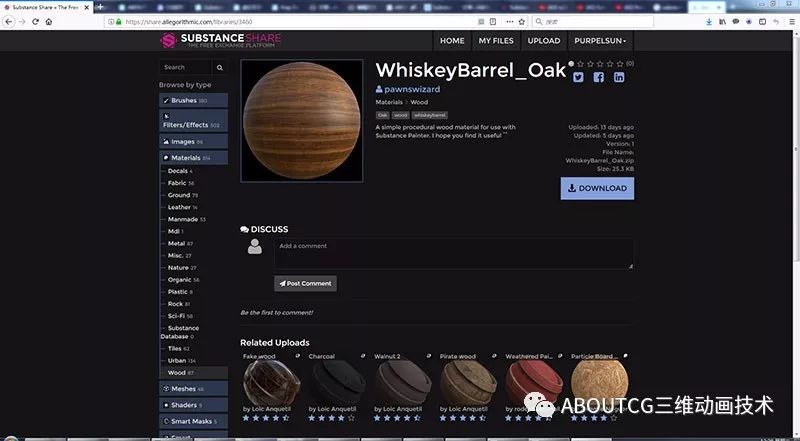Click the Add a comment text field
800x441 pixels.
tap(453, 253)
